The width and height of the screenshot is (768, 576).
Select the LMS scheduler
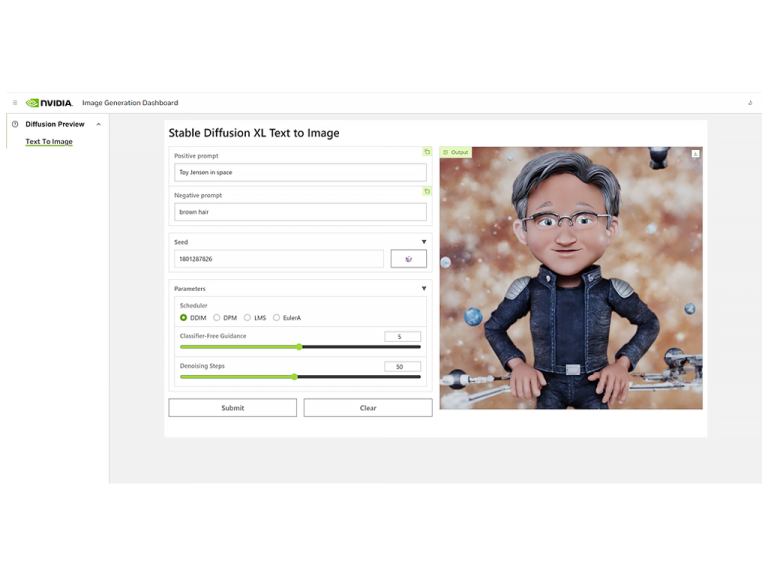pyautogui.click(x=247, y=317)
